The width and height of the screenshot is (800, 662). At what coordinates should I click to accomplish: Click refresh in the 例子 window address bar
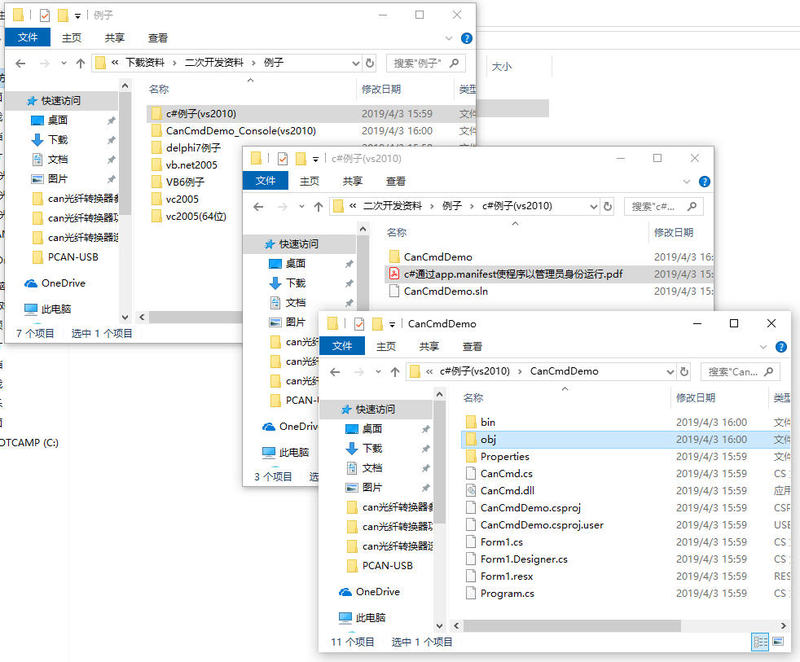370,63
